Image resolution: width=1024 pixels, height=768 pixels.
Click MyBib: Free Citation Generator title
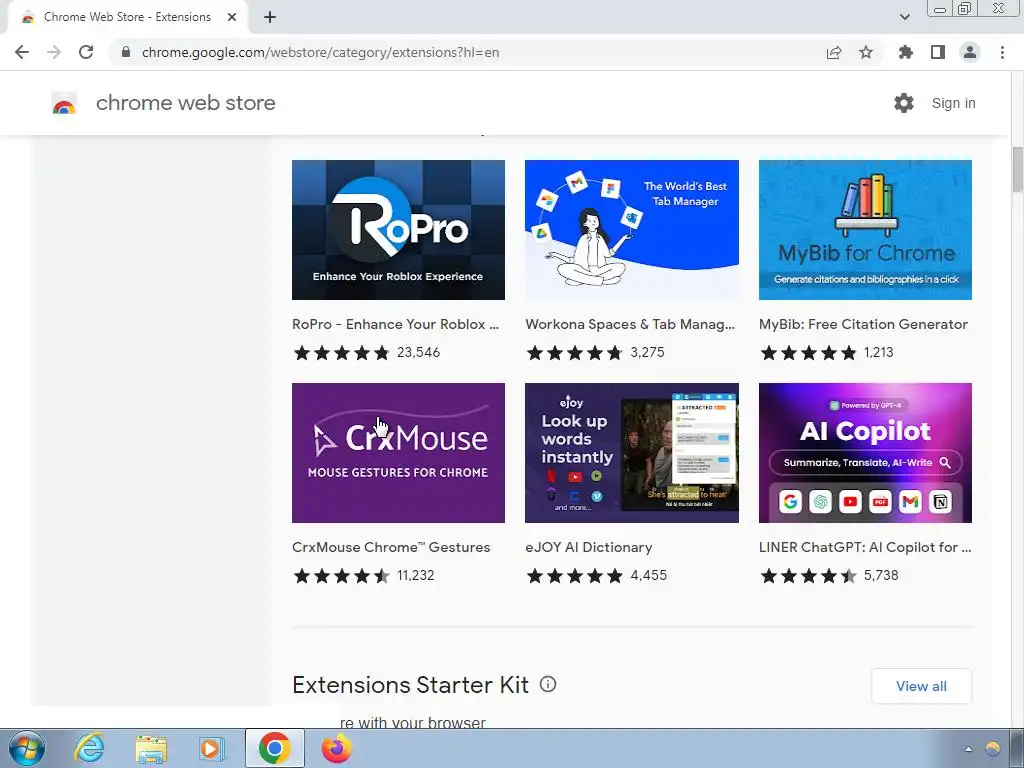(863, 325)
